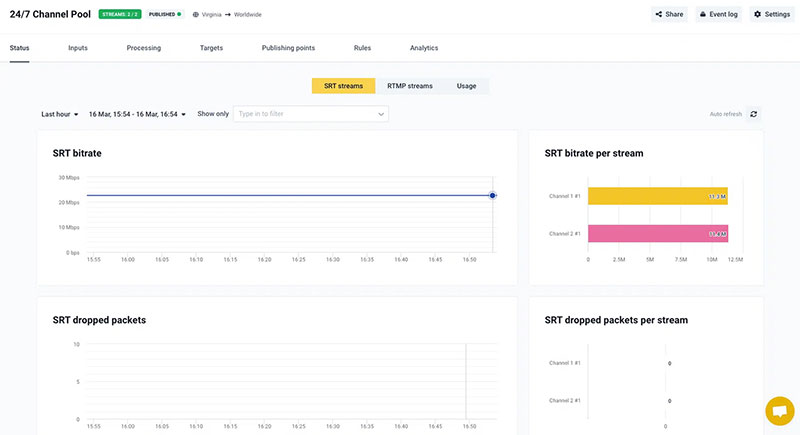Click the Streams 2/2 status badge
Image resolution: width=800 pixels, height=435 pixels.
tap(120, 15)
